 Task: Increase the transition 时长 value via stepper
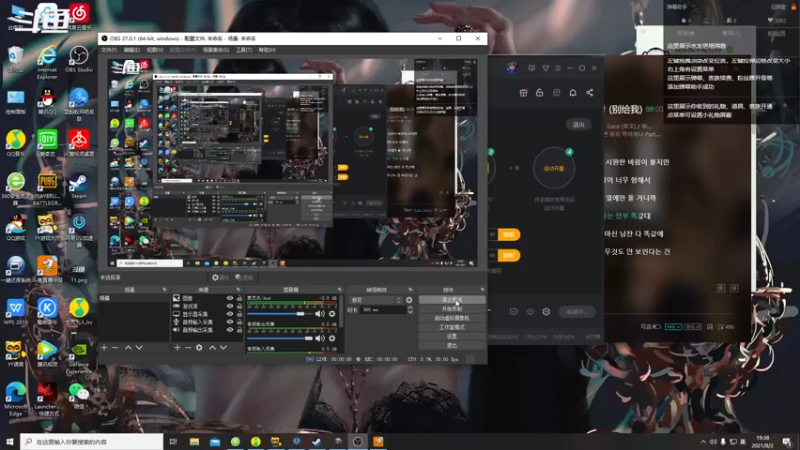point(410,308)
